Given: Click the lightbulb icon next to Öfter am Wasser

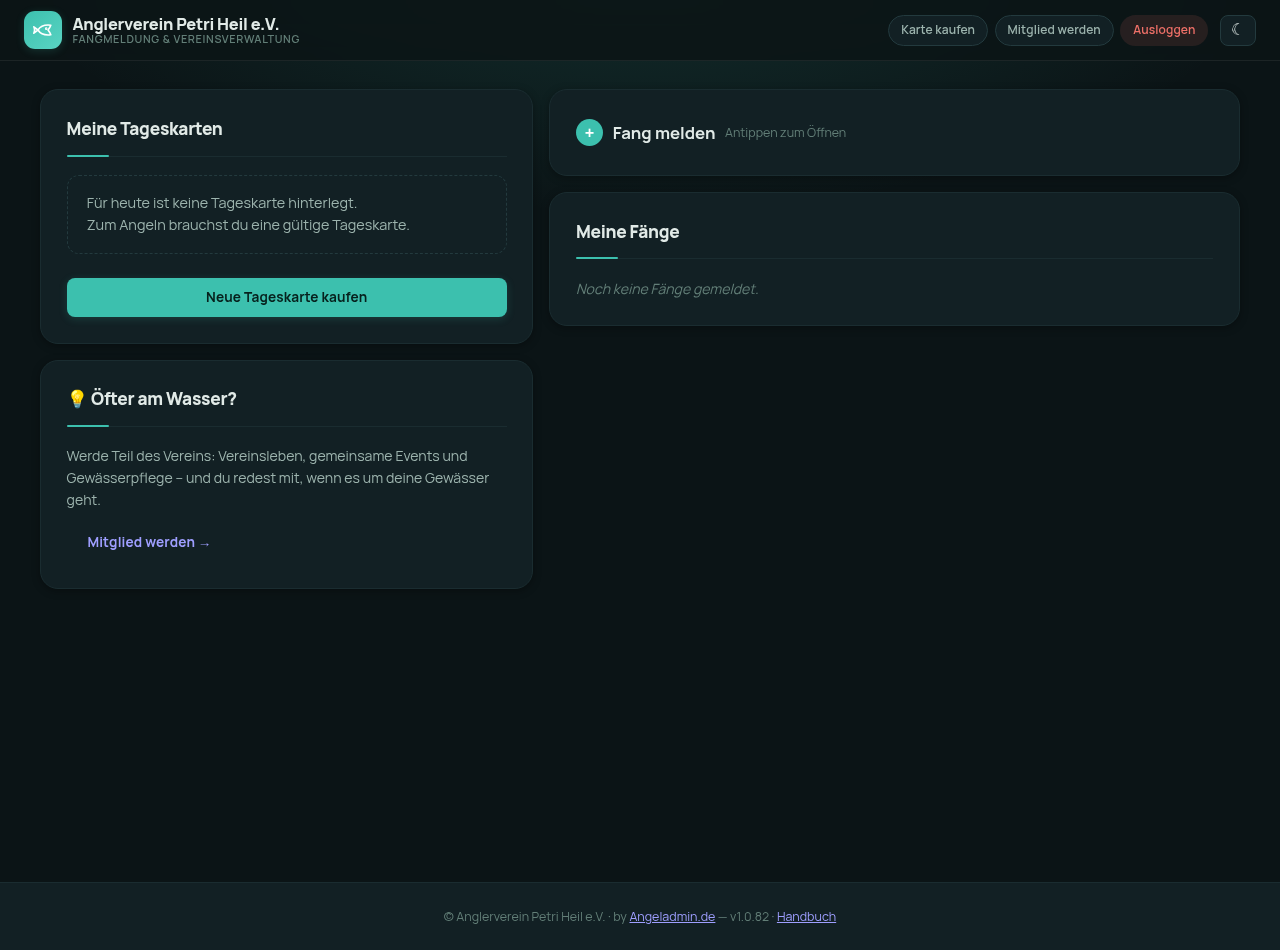Looking at the screenshot, I should coord(77,399).
